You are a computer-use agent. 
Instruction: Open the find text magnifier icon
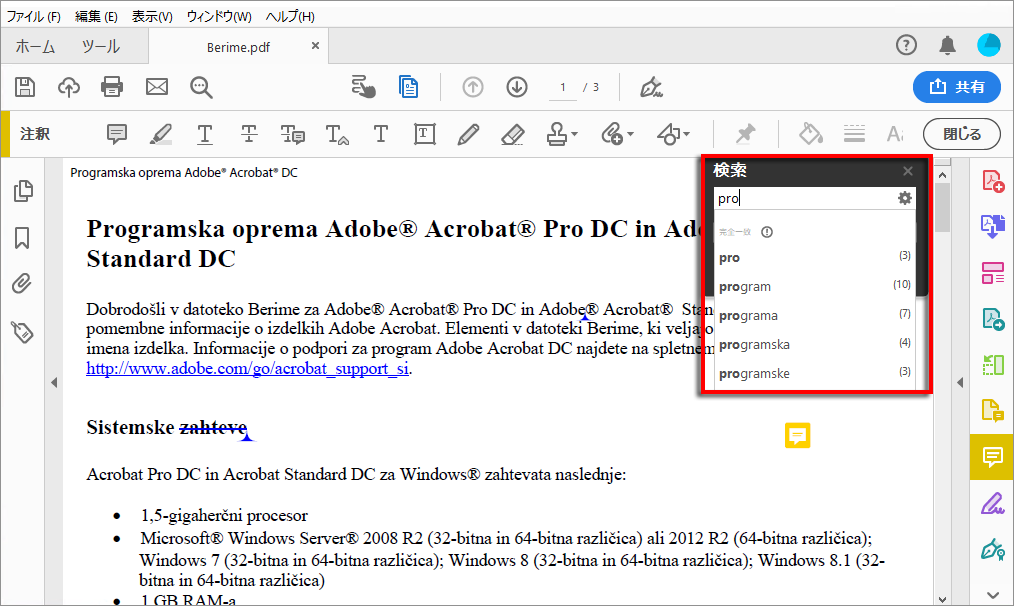tap(201, 87)
